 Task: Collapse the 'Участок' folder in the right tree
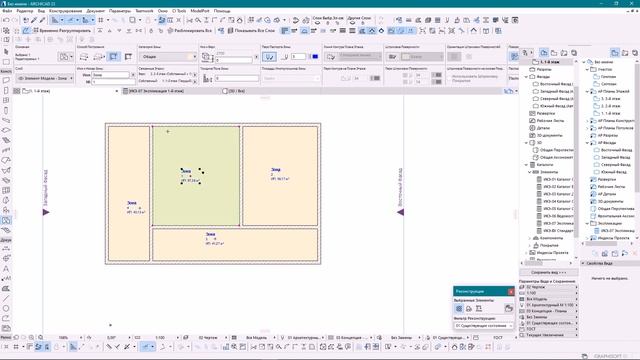point(587,69)
